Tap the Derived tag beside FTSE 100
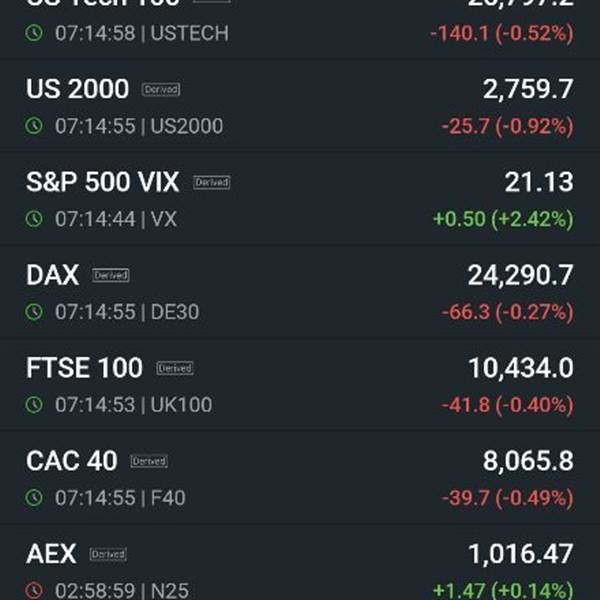 click(x=174, y=368)
